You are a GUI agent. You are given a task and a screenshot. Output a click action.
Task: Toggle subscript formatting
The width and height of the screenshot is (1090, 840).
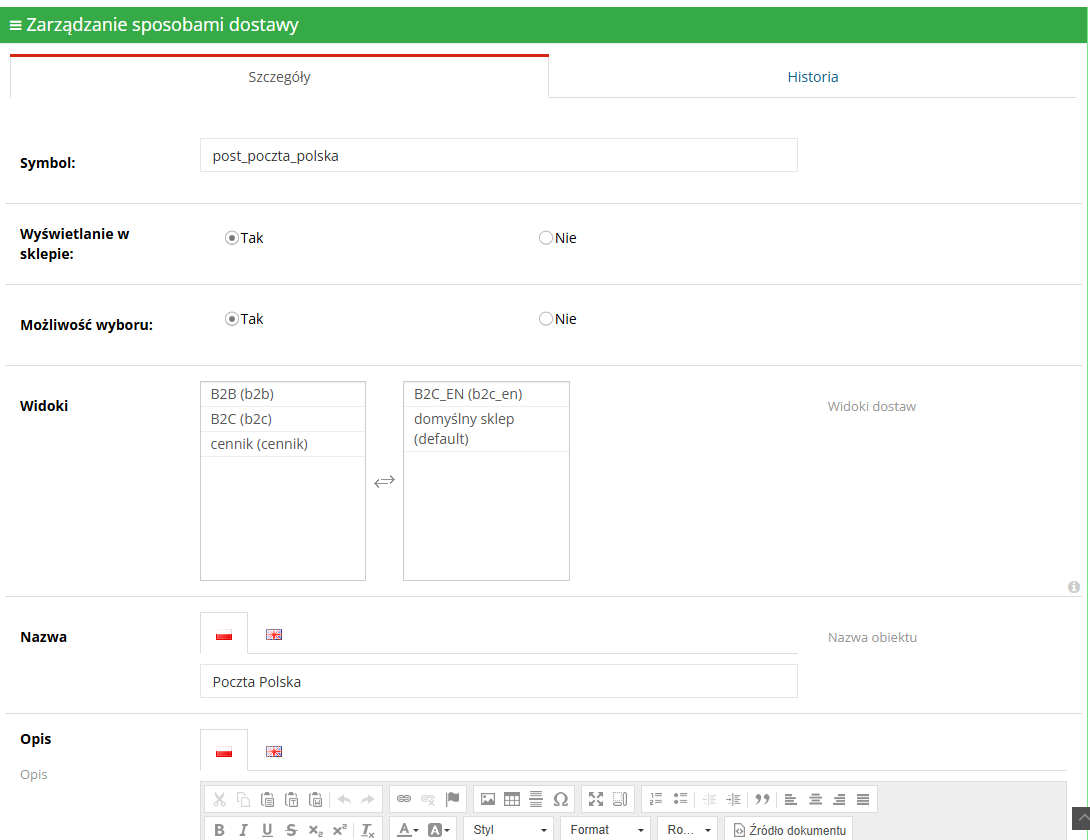[316, 830]
